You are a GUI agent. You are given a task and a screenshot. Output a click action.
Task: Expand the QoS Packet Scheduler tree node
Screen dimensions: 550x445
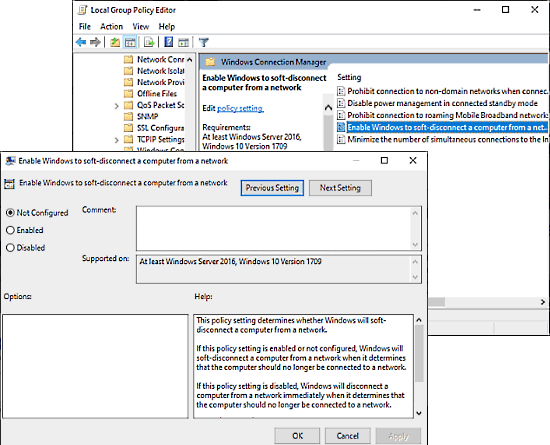pyautogui.click(x=117, y=106)
